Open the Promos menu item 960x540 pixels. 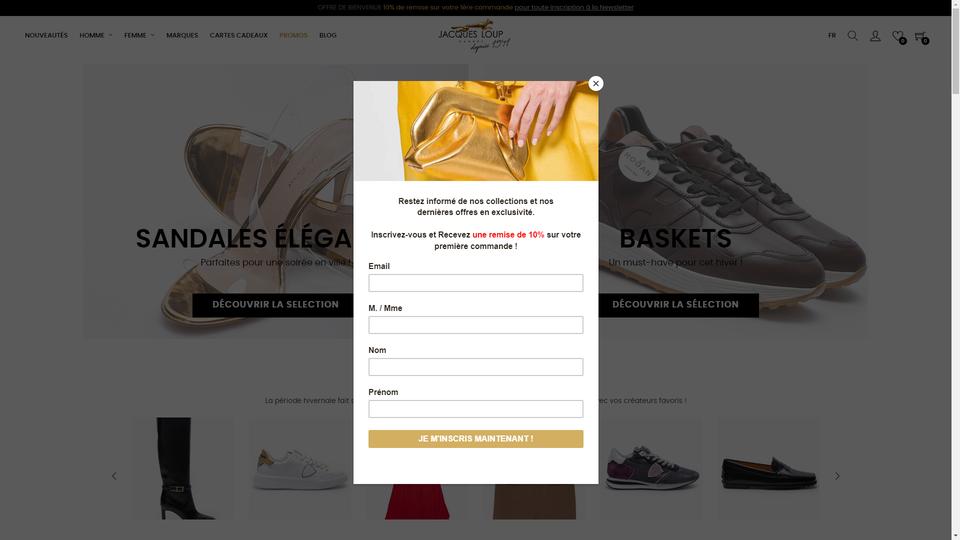(x=293, y=36)
